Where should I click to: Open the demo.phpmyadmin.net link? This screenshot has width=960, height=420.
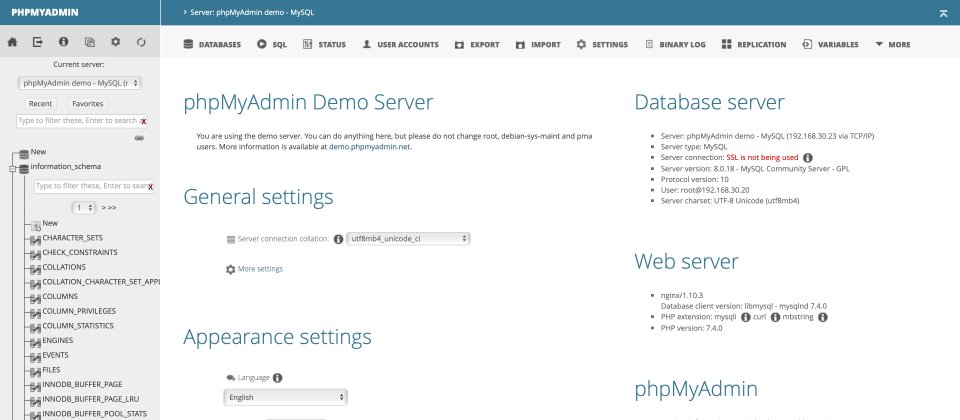coord(370,147)
